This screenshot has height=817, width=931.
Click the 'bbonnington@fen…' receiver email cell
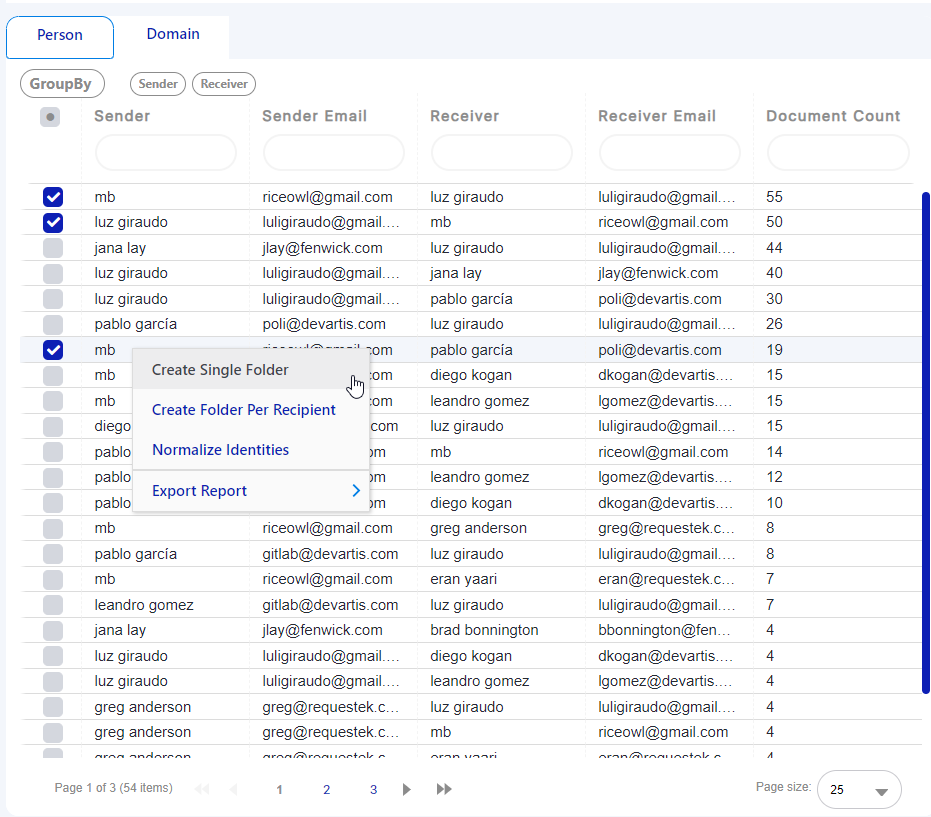point(664,630)
